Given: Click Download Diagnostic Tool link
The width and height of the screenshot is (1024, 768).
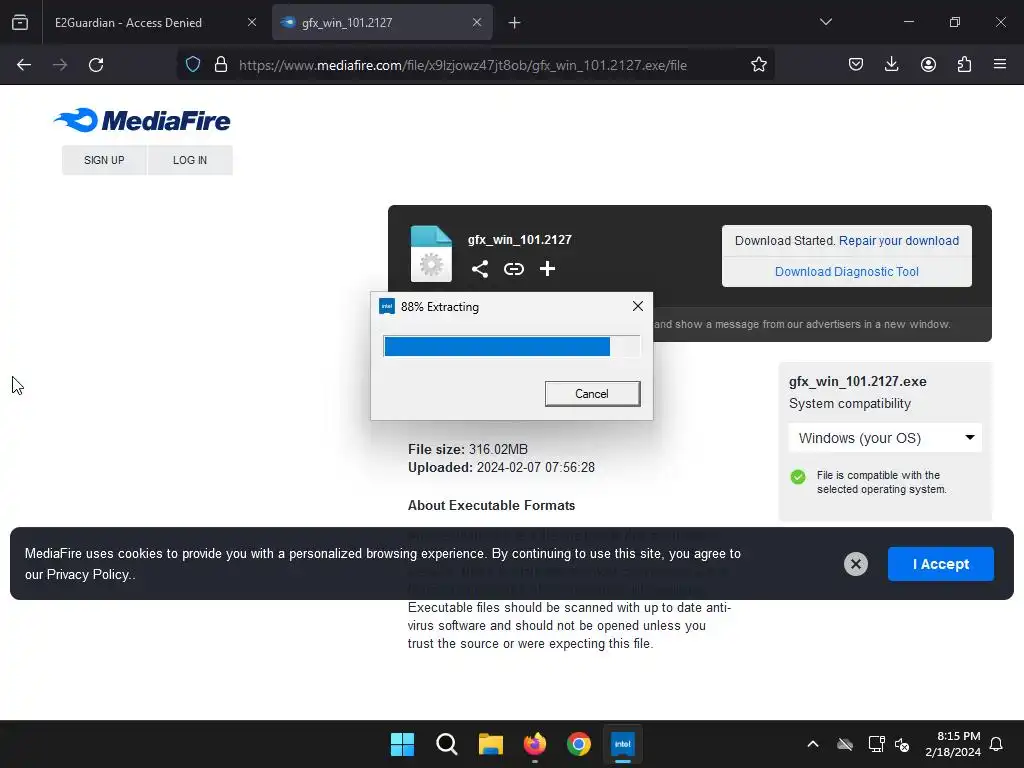Looking at the screenshot, I should (846, 272).
